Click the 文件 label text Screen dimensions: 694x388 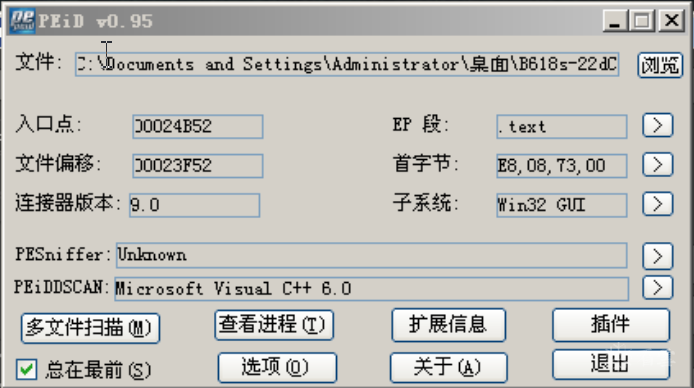(39, 63)
